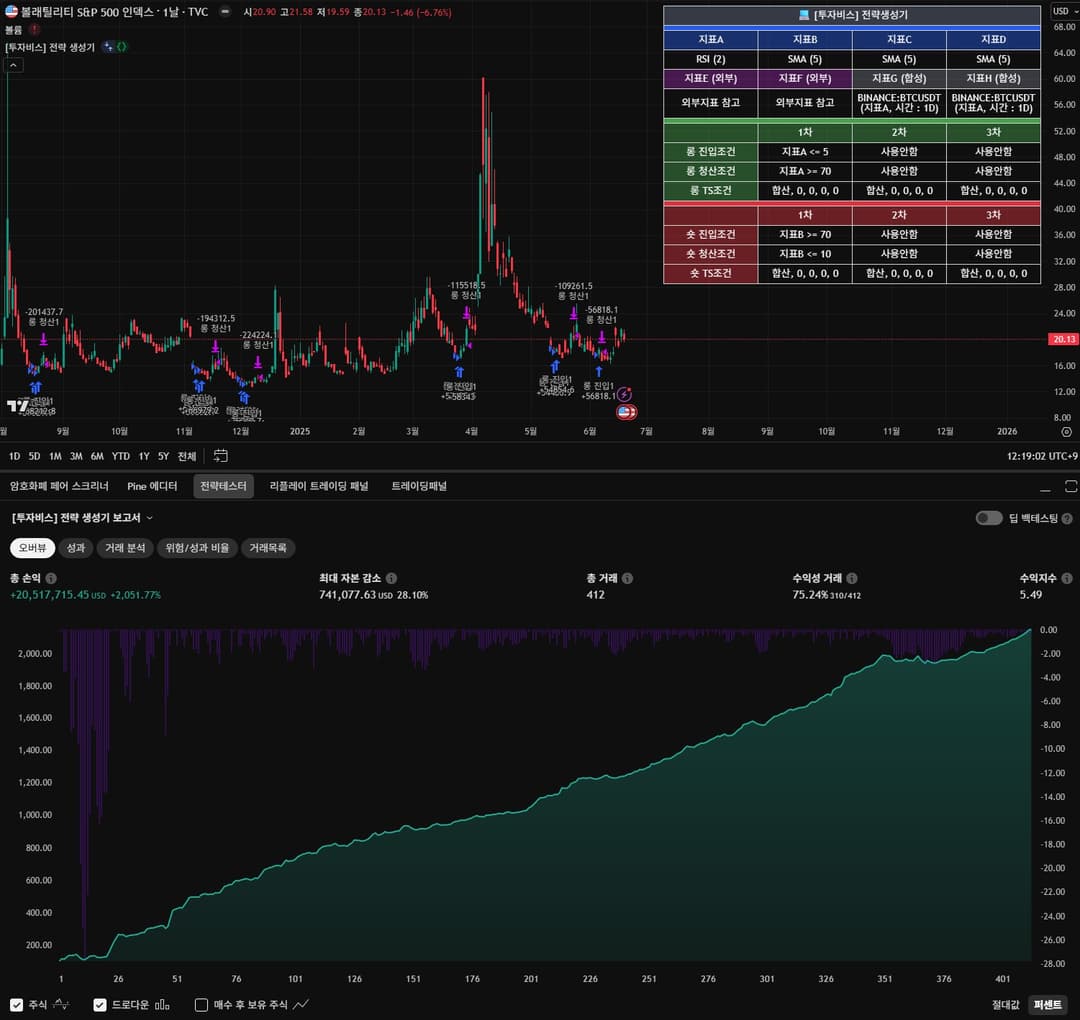This screenshot has height=1020, width=1080.
Task: Click the line icon next to 매수 후 보유 주식
Action: click(301, 1005)
